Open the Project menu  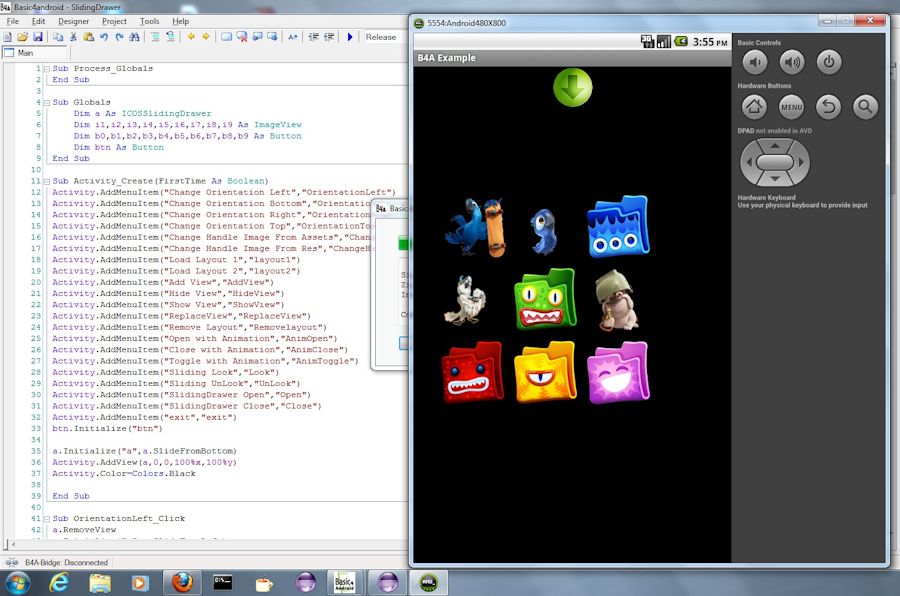pos(114,21)
